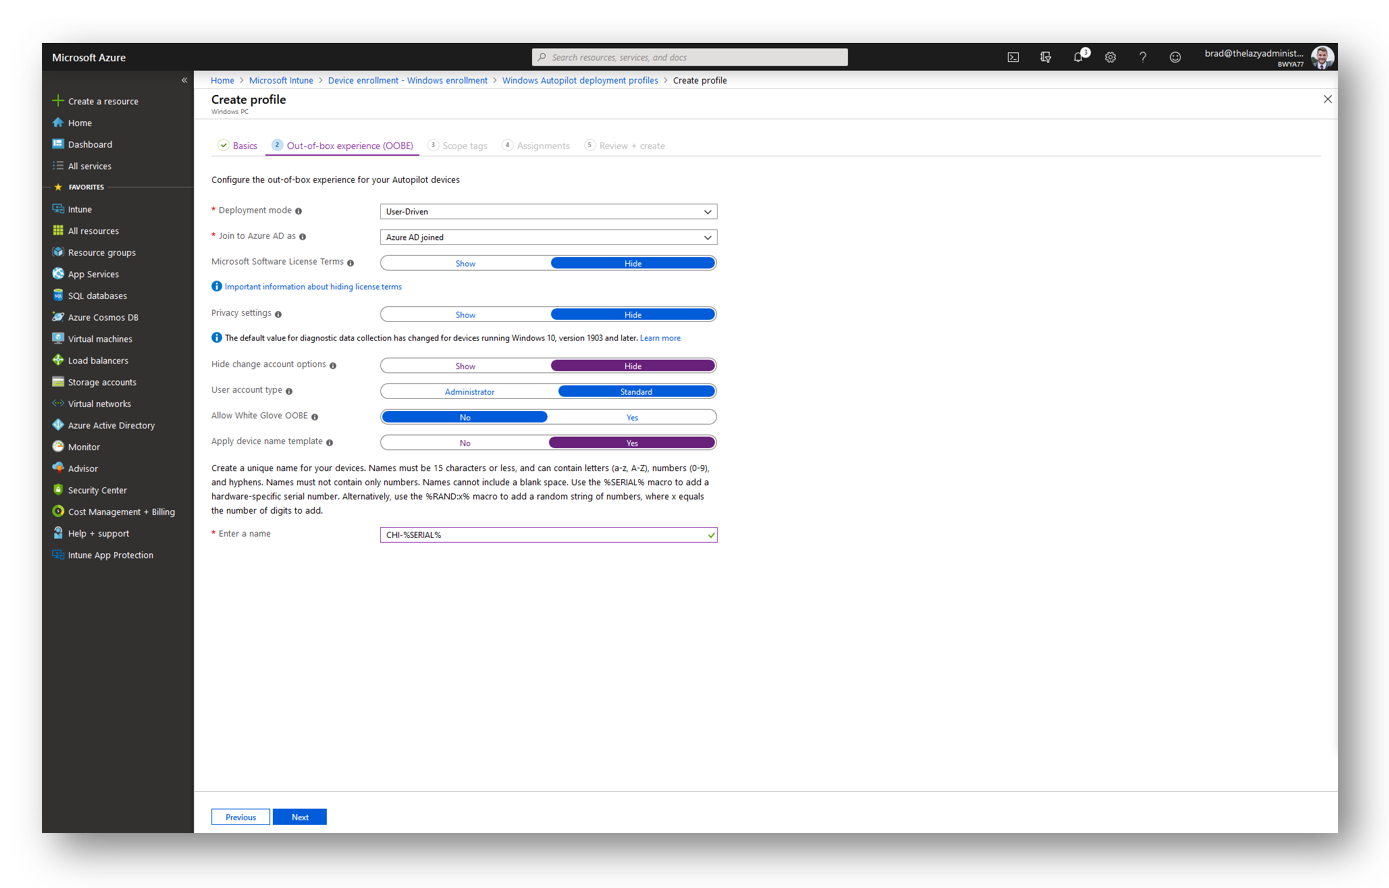This screenshot has width=1389, height=888.
Task: Open Important information about hiding license terms
Action: tap(313, 287)
